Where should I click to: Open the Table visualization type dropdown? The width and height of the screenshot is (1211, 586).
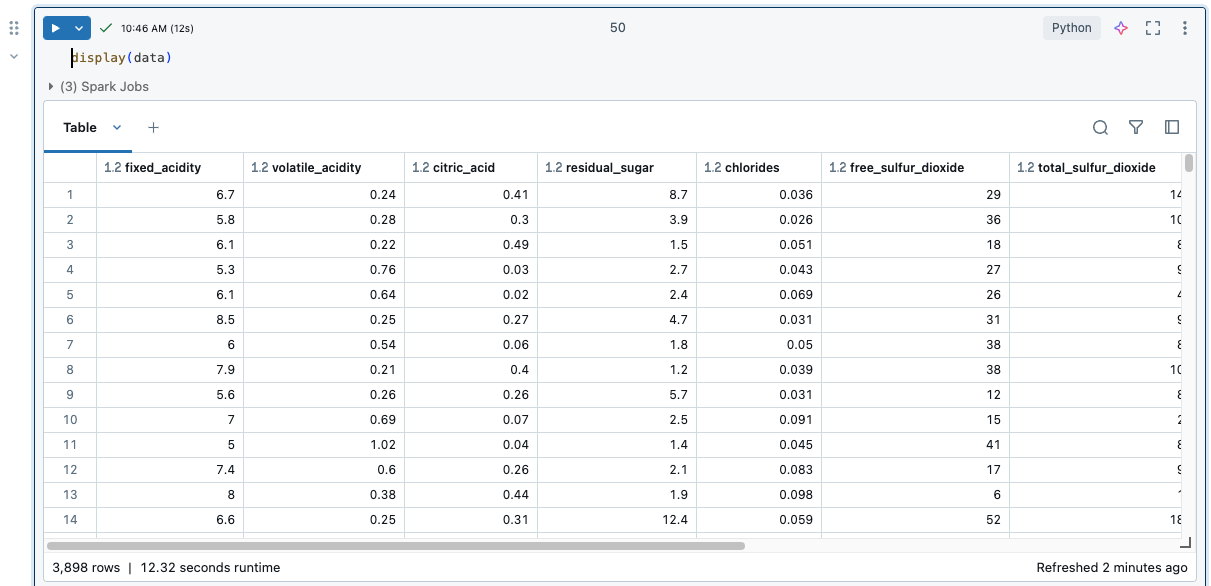pos(116,128)
